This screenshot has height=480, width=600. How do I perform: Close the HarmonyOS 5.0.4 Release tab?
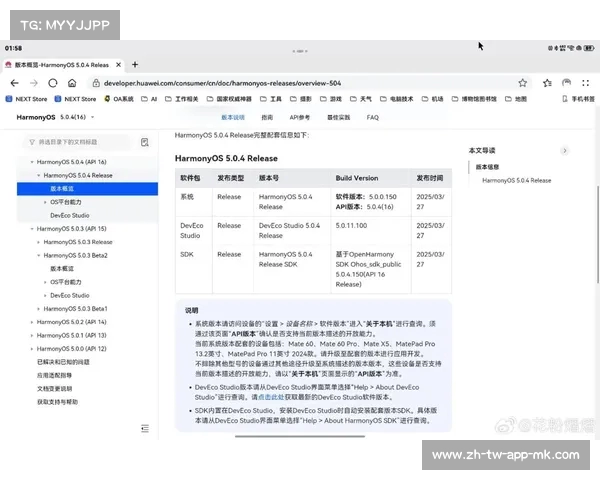(x=119, y=65)
